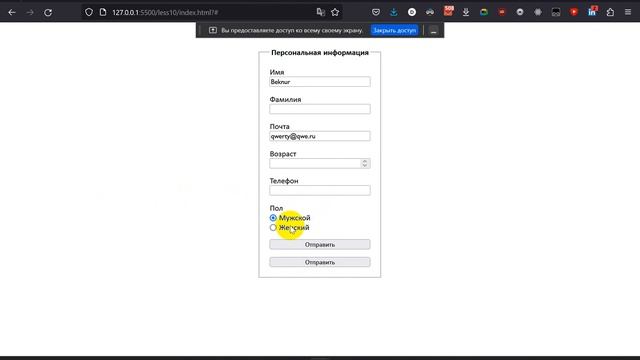Click the white circular extension icon
Screen dimensions: 640x360
pos(412,12)
